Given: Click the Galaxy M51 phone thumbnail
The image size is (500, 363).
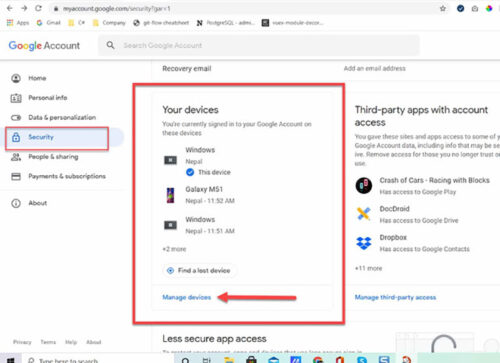Looking at the screenshot, I should [170, 195].
